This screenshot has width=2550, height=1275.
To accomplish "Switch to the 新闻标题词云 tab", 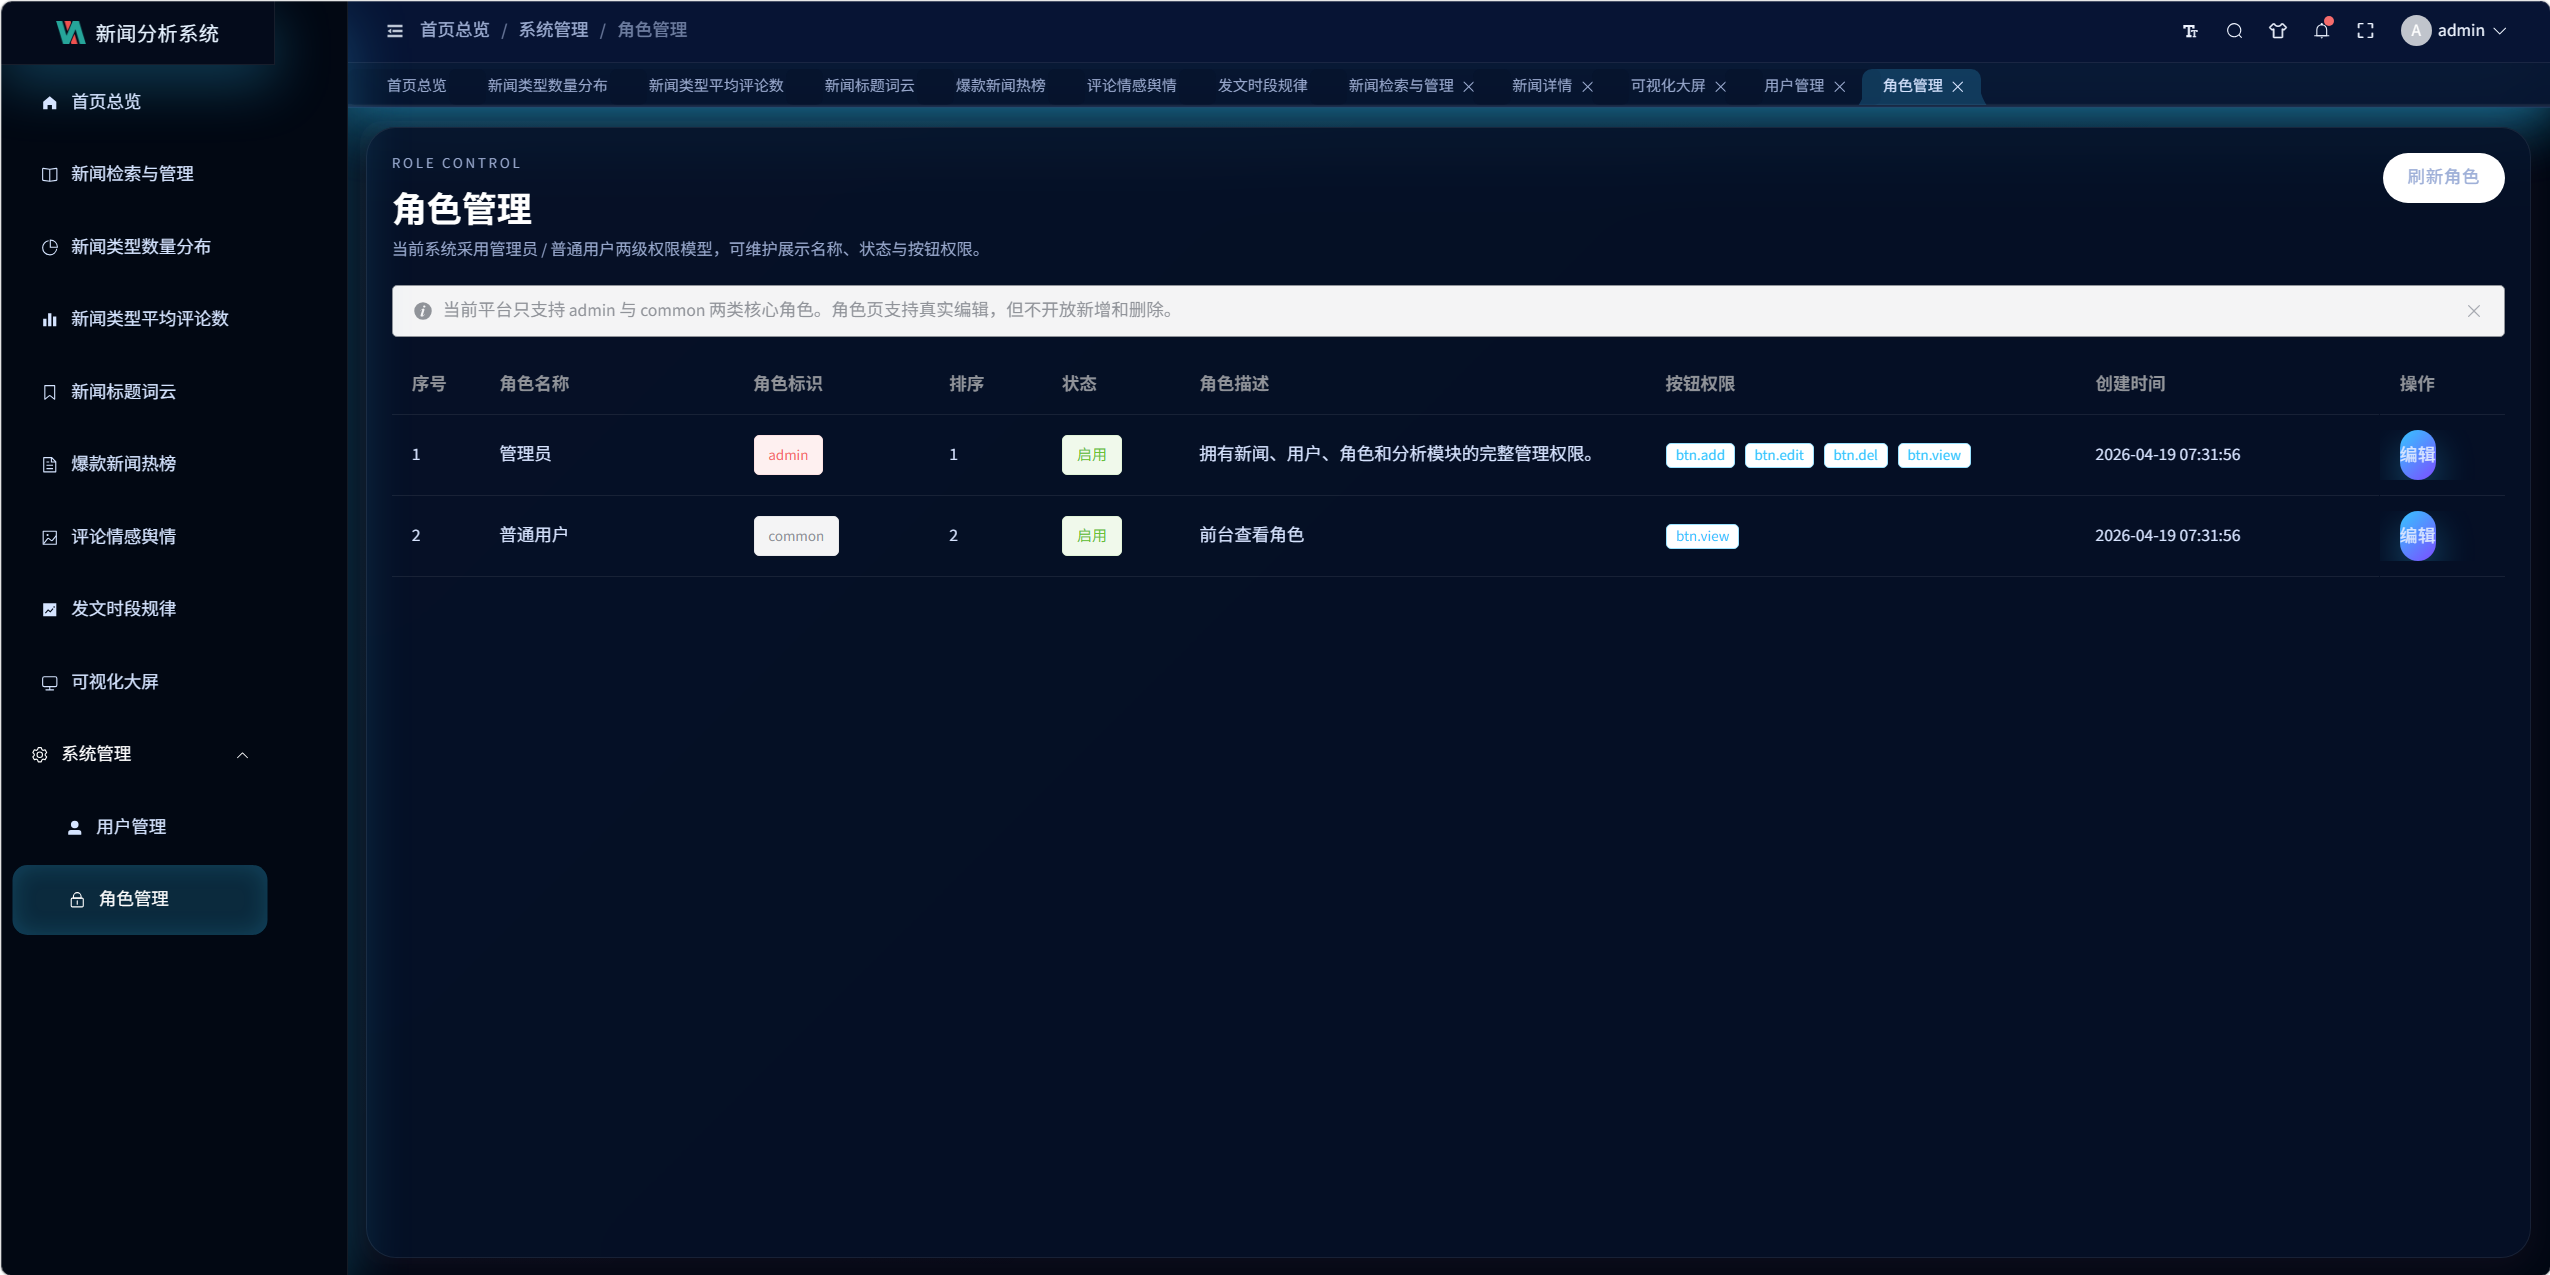I will point(869,86).
